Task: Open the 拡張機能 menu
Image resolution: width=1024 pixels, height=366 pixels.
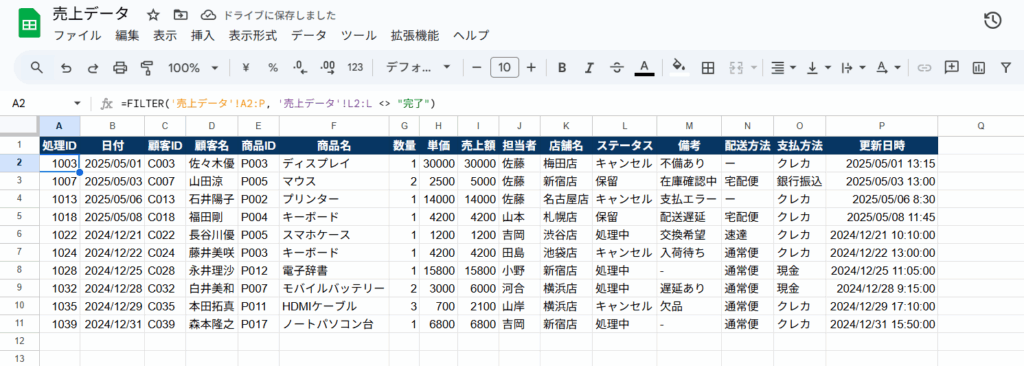Action: coord(415,35)
